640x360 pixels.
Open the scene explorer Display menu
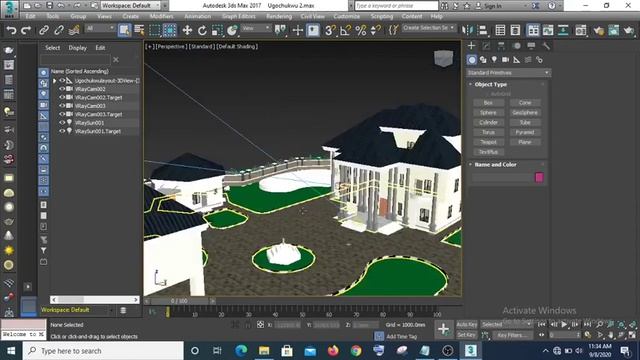pos(78,48)
